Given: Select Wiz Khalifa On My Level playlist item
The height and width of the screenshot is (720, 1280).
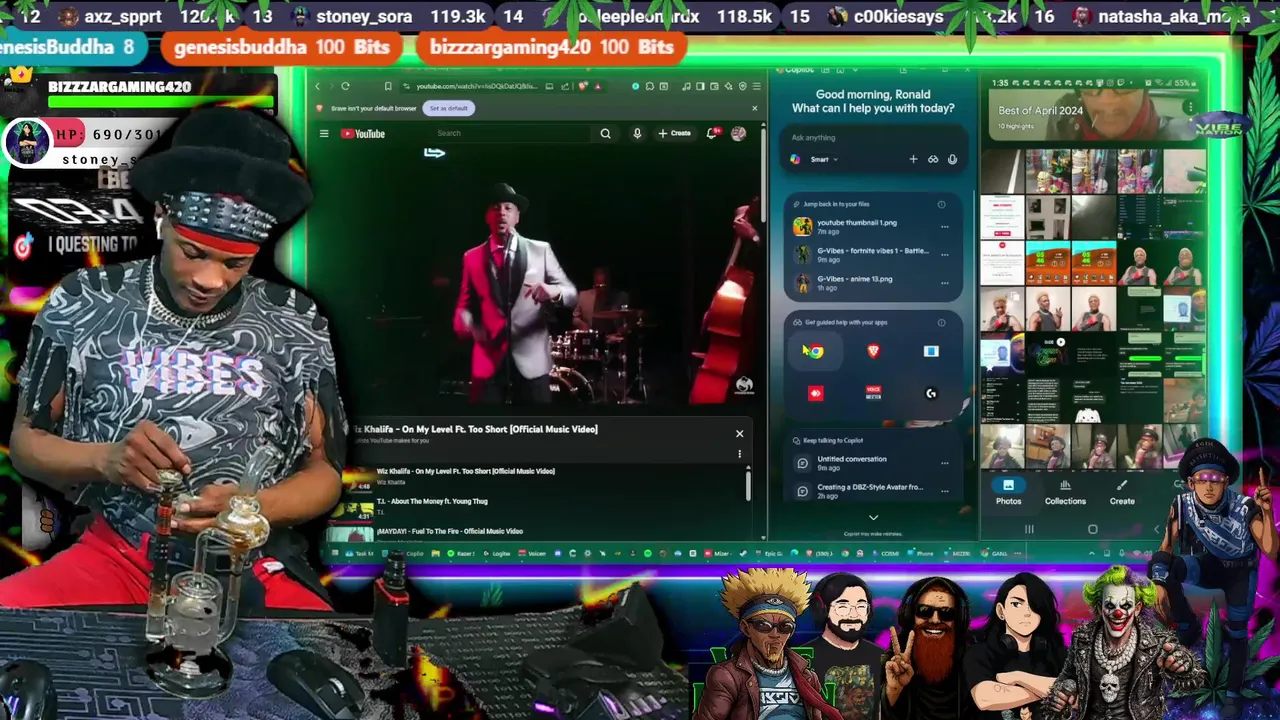Looking at the screenshot, I should (x=540, y=475).
